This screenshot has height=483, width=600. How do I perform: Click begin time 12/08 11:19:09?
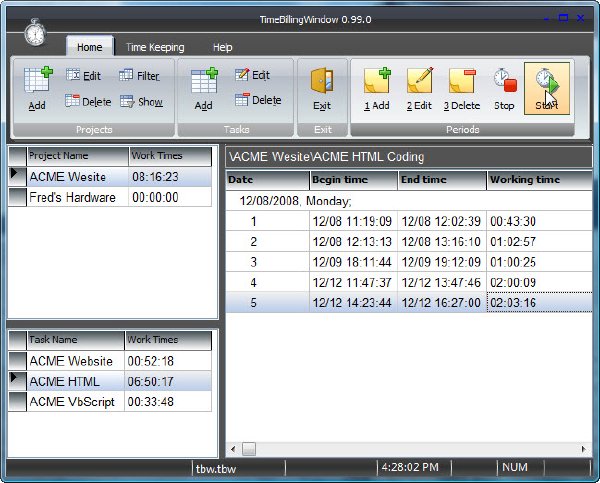(352, 221)
